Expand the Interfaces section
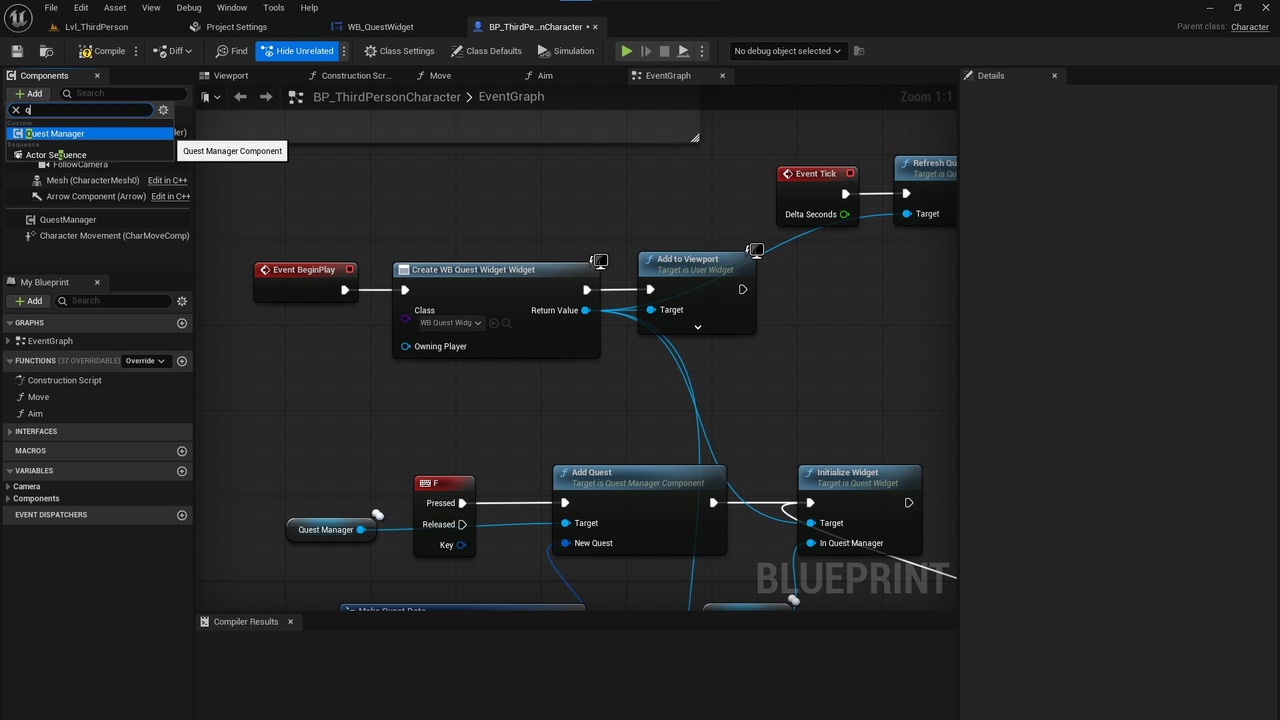 point(9,432)
